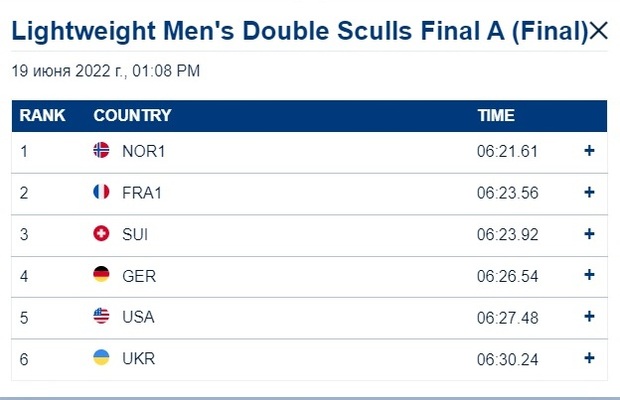Click the dialog title heading text

coord(300,31)
